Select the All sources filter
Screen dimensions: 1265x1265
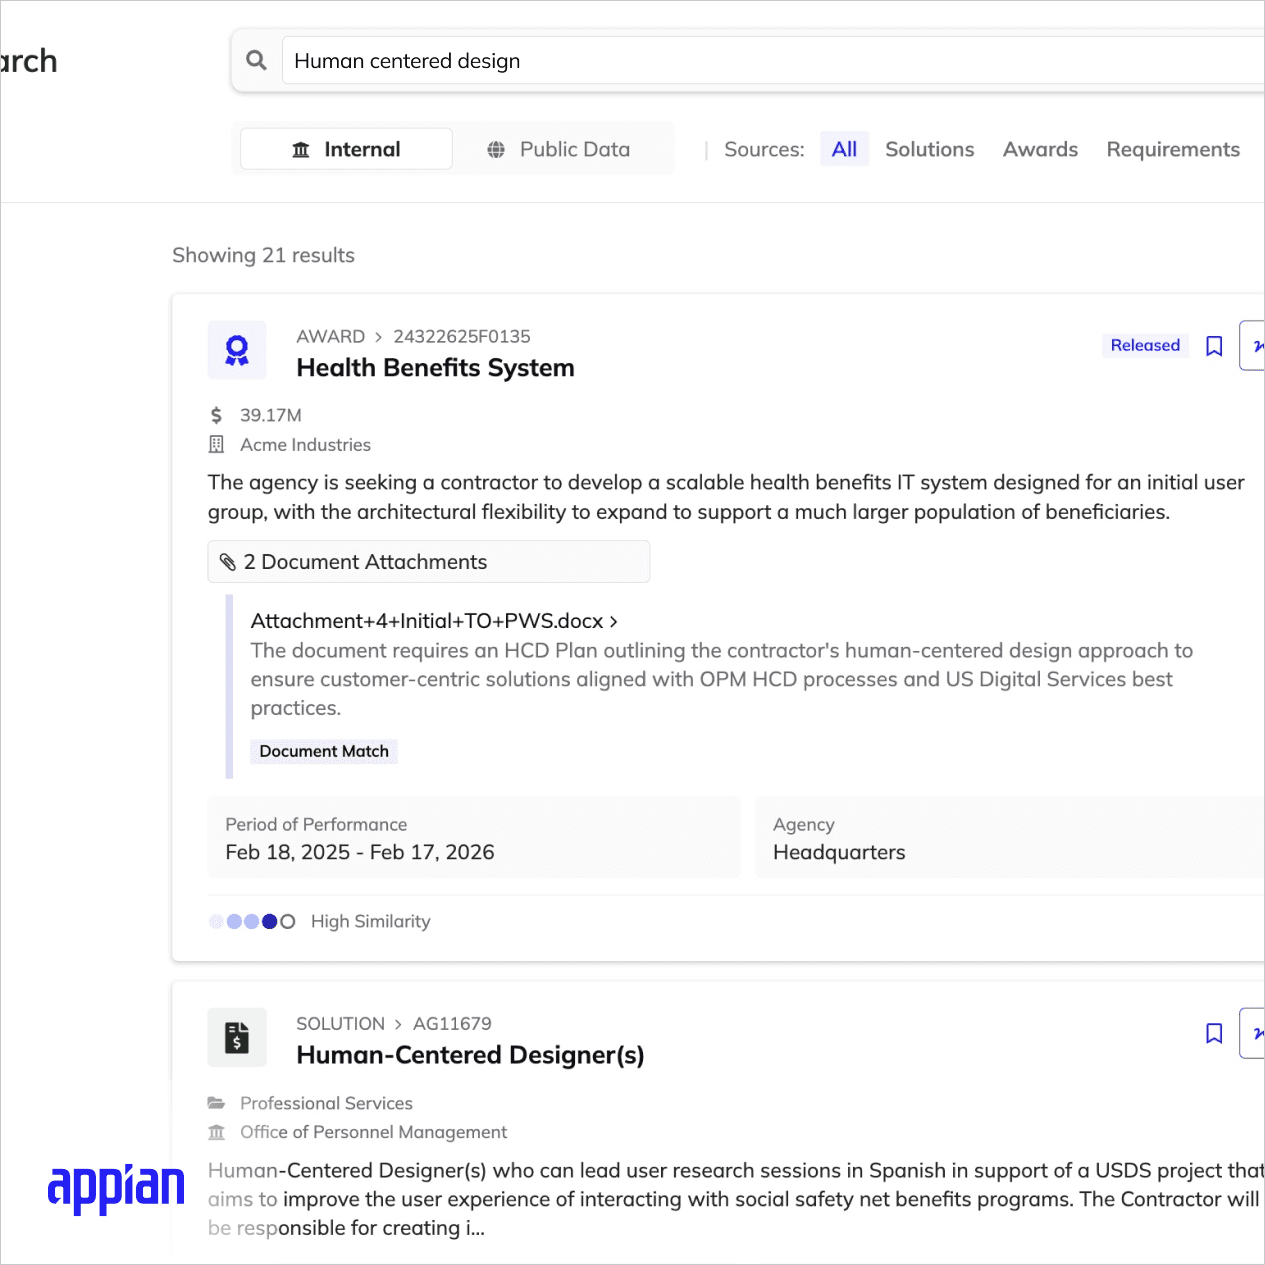click(844, 149)
